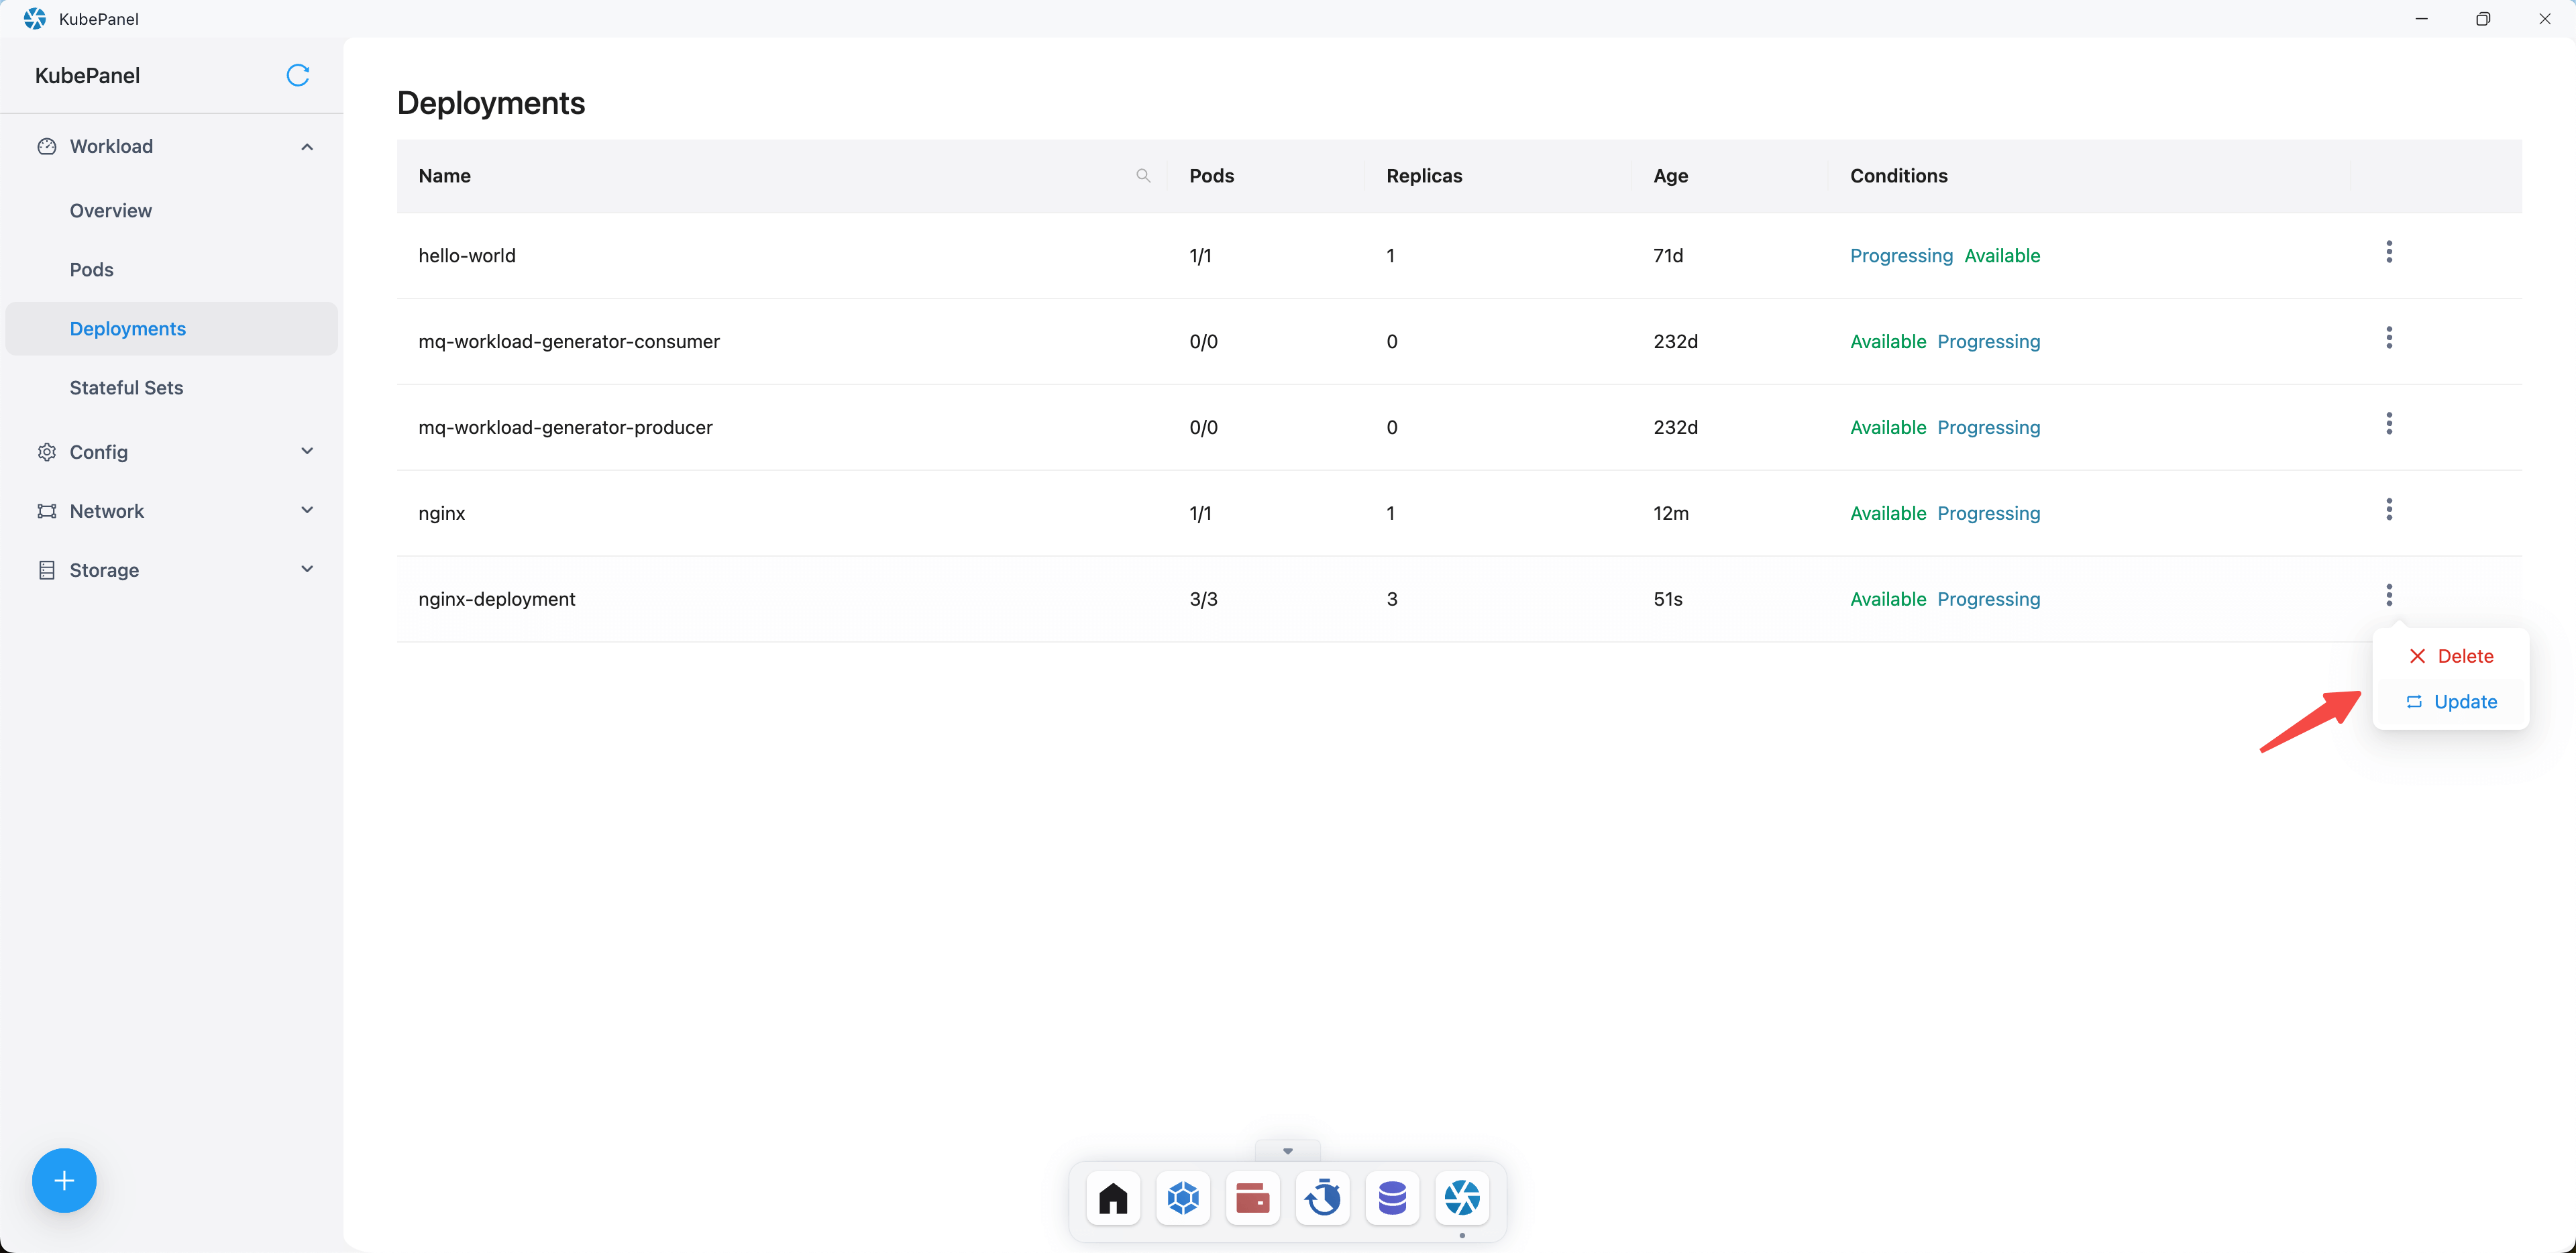Click the blue hexagon cube dock icon
Image resolution: width=2576 pixels, height=1253 pixels.
coord(1183,1198)
